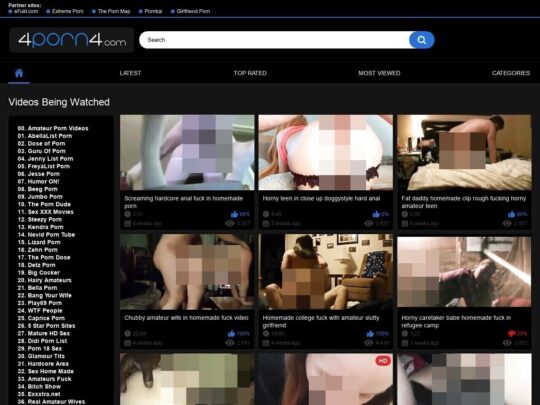Select sidebar link 14. Nevid Porn Tube

click(46, 235)
